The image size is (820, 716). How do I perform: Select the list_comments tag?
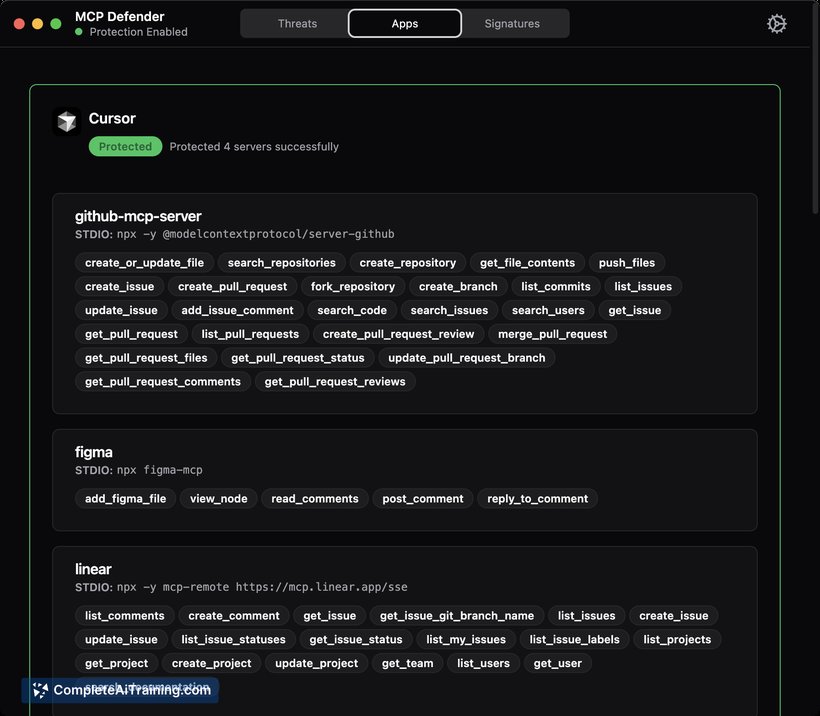coord(124,616)
